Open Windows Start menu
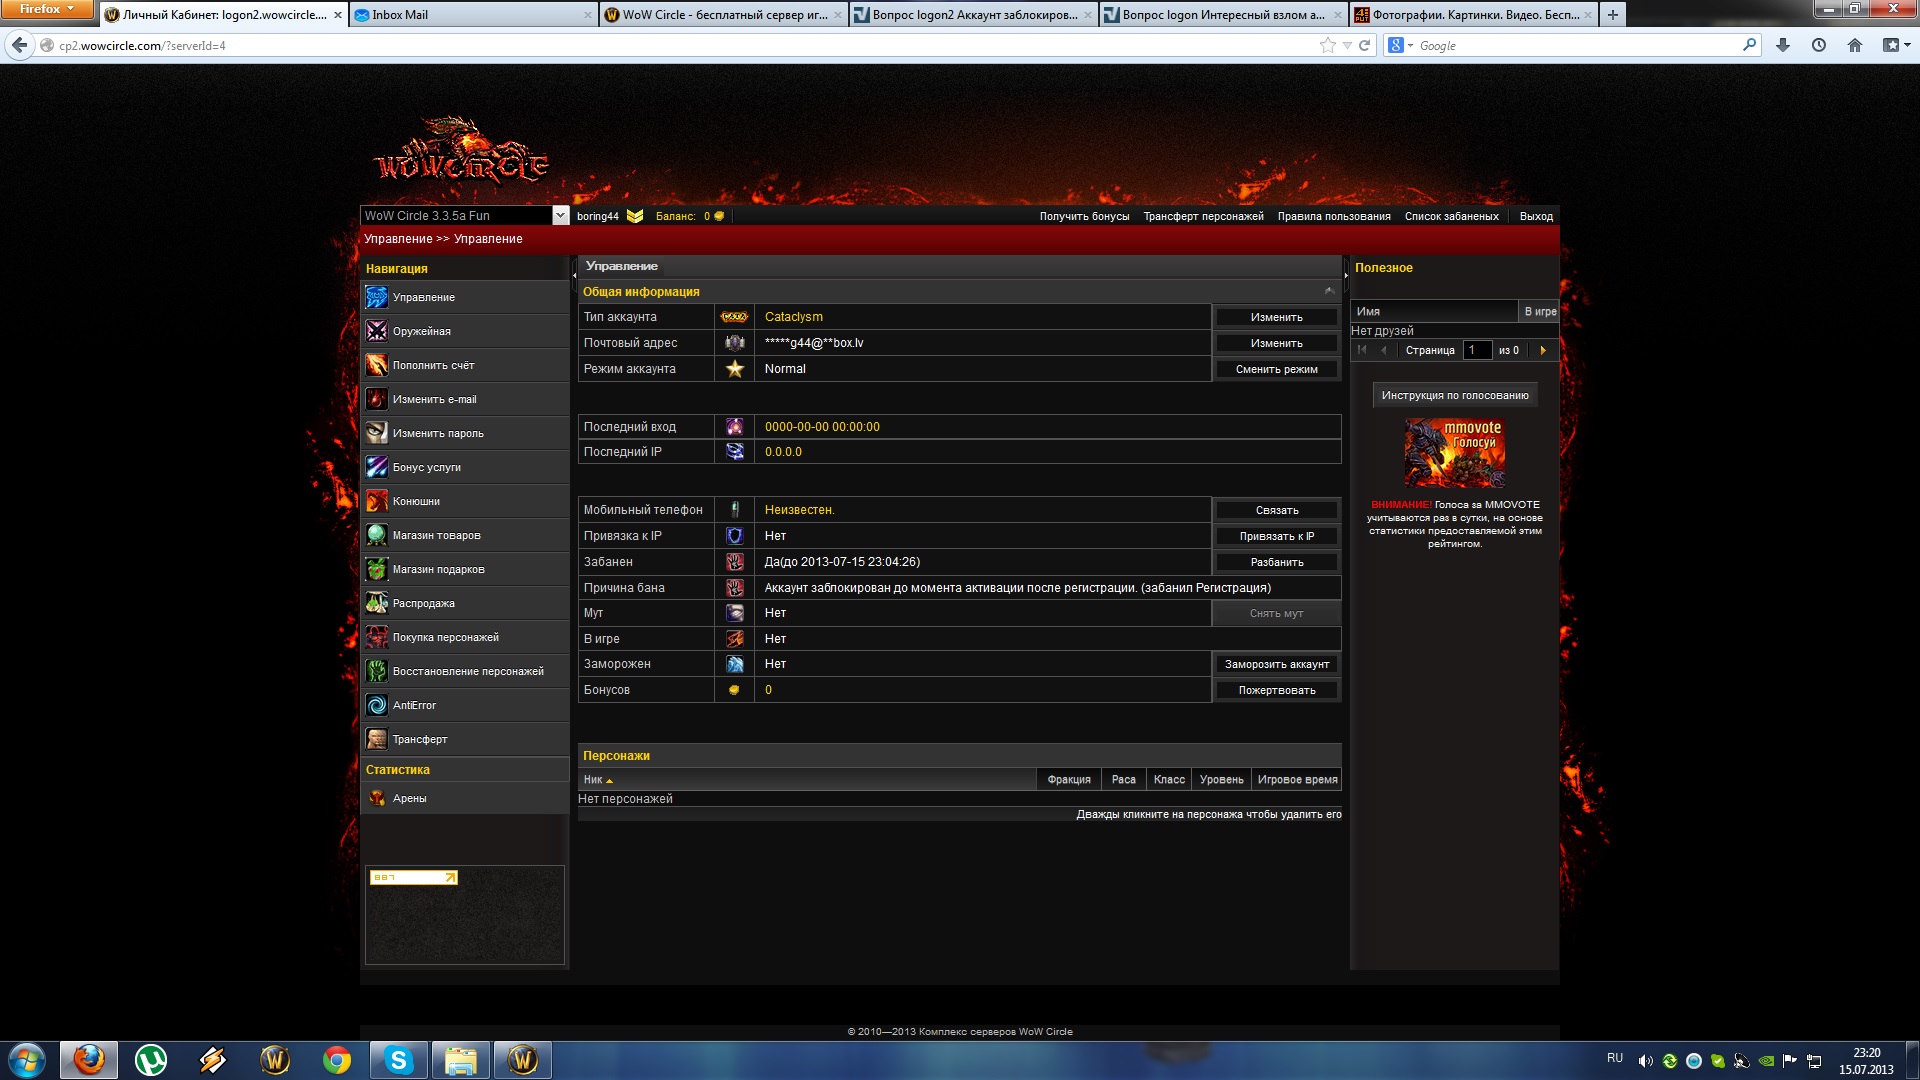Viewport: 1920px width, 1080px height. 27,1060
